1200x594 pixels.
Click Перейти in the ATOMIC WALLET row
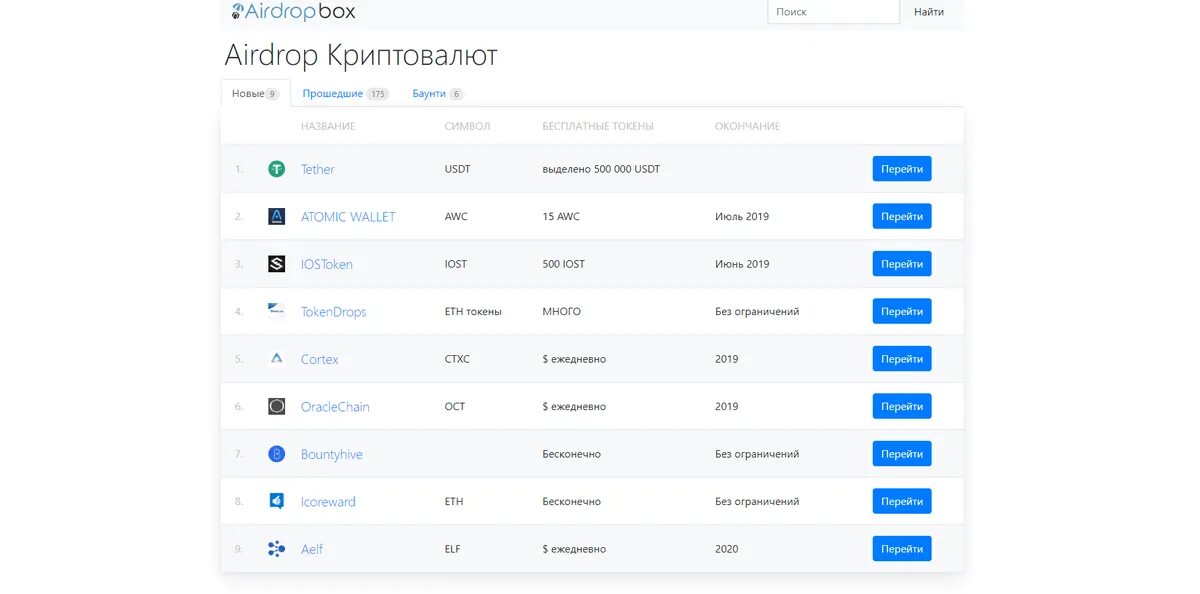[x=902, y=216]
